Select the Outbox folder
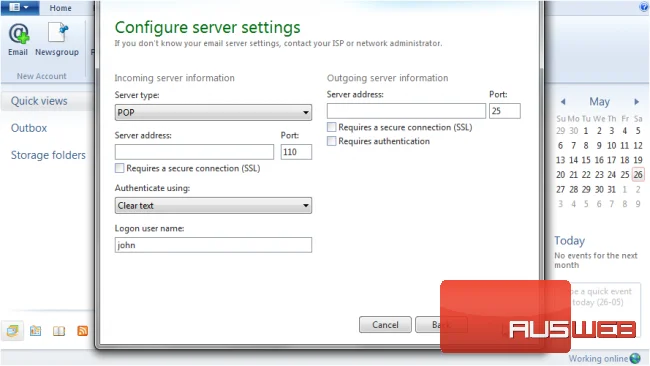Viewport: 650px width, 366px height. tap(29, 128)
